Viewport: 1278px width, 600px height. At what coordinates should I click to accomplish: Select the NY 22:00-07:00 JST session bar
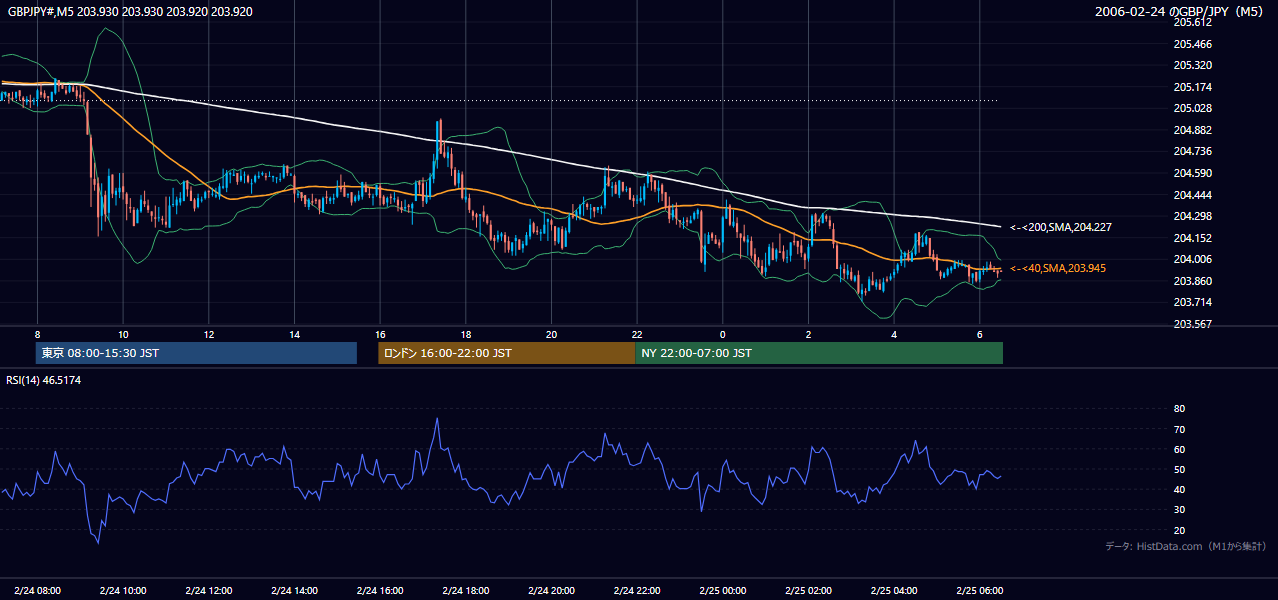click(x=819, y=353)
